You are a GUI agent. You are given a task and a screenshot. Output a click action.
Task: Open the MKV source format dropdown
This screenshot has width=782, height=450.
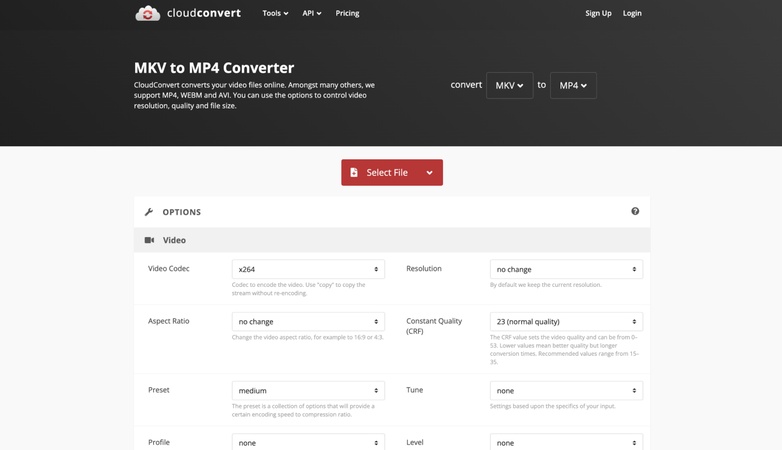pos(509,85)
